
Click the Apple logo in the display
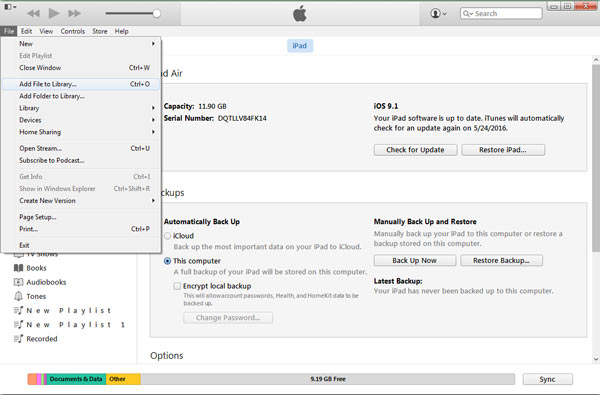click(x=300, y=14)
